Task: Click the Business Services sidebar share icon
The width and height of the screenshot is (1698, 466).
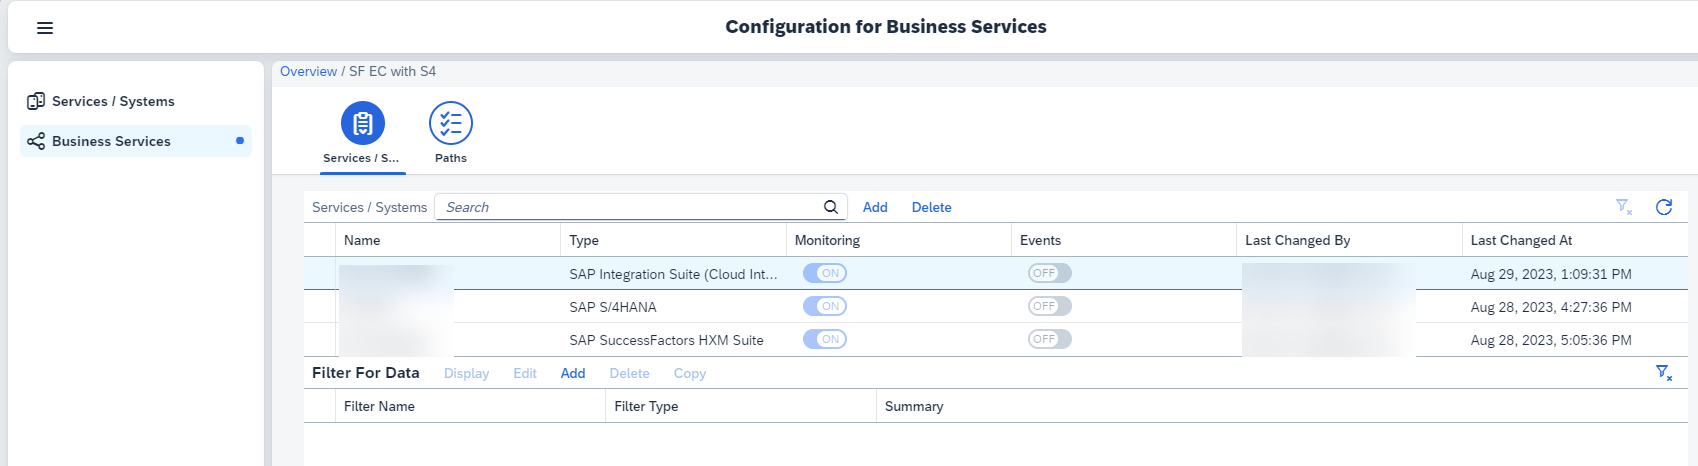Action: coord(36,141)
